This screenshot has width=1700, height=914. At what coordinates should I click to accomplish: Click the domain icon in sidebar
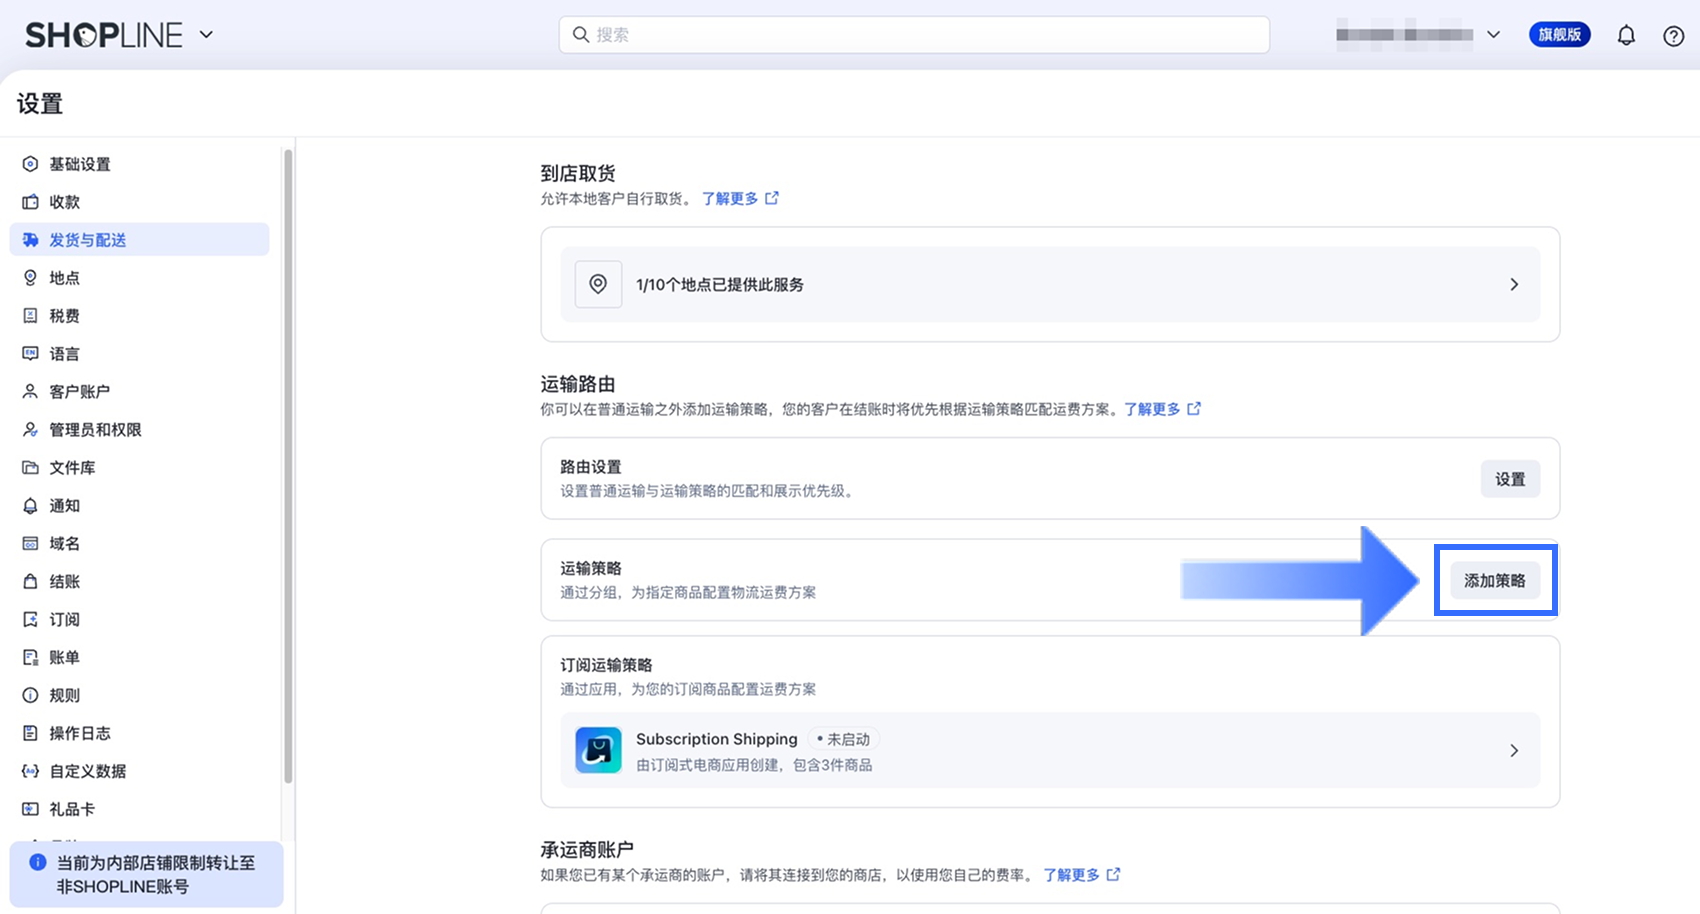[x=30, y=543]
